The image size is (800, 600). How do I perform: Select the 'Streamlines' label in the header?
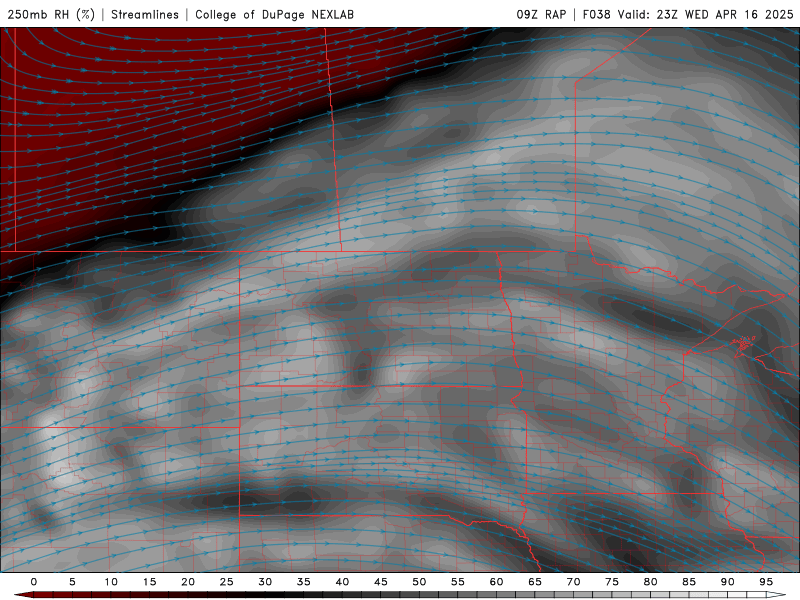(x=145, y=14)
